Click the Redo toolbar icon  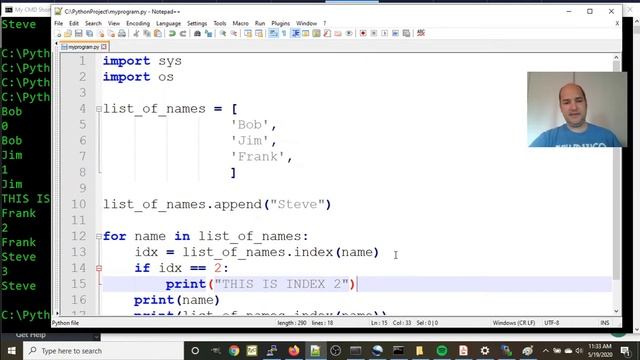coord(183,33)
